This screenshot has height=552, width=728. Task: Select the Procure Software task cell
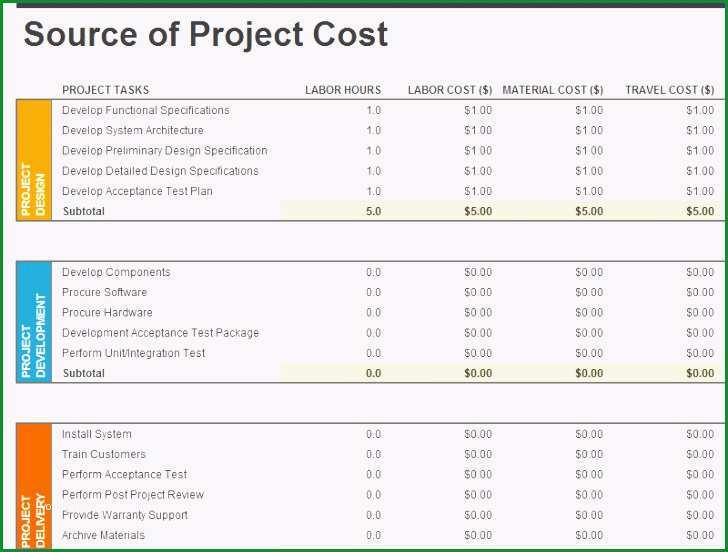[104, 292]
